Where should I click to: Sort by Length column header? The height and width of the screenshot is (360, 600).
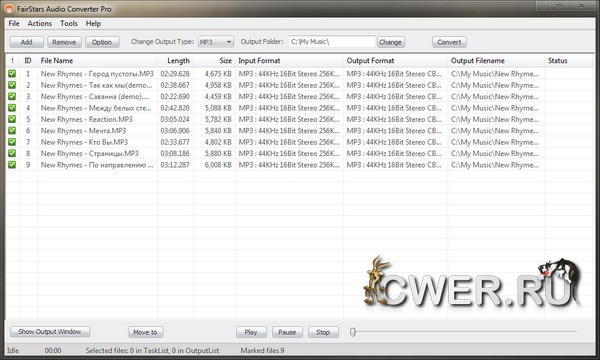[175, 60]
